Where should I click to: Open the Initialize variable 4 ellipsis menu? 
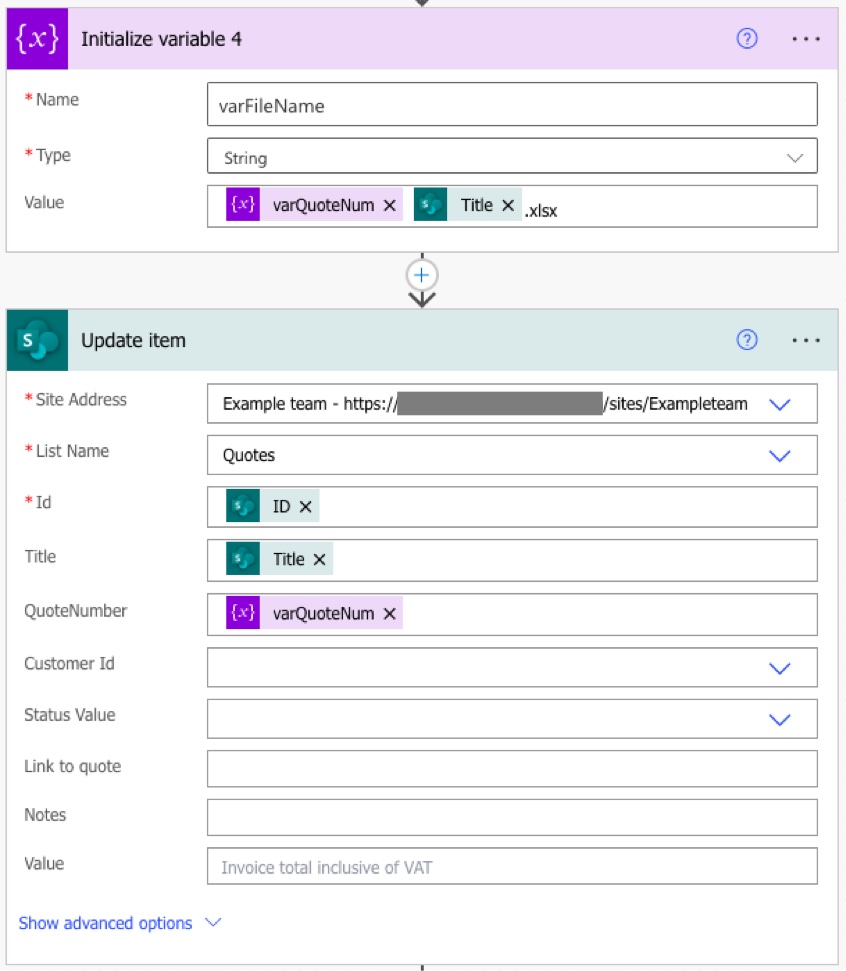coord(805,39)
